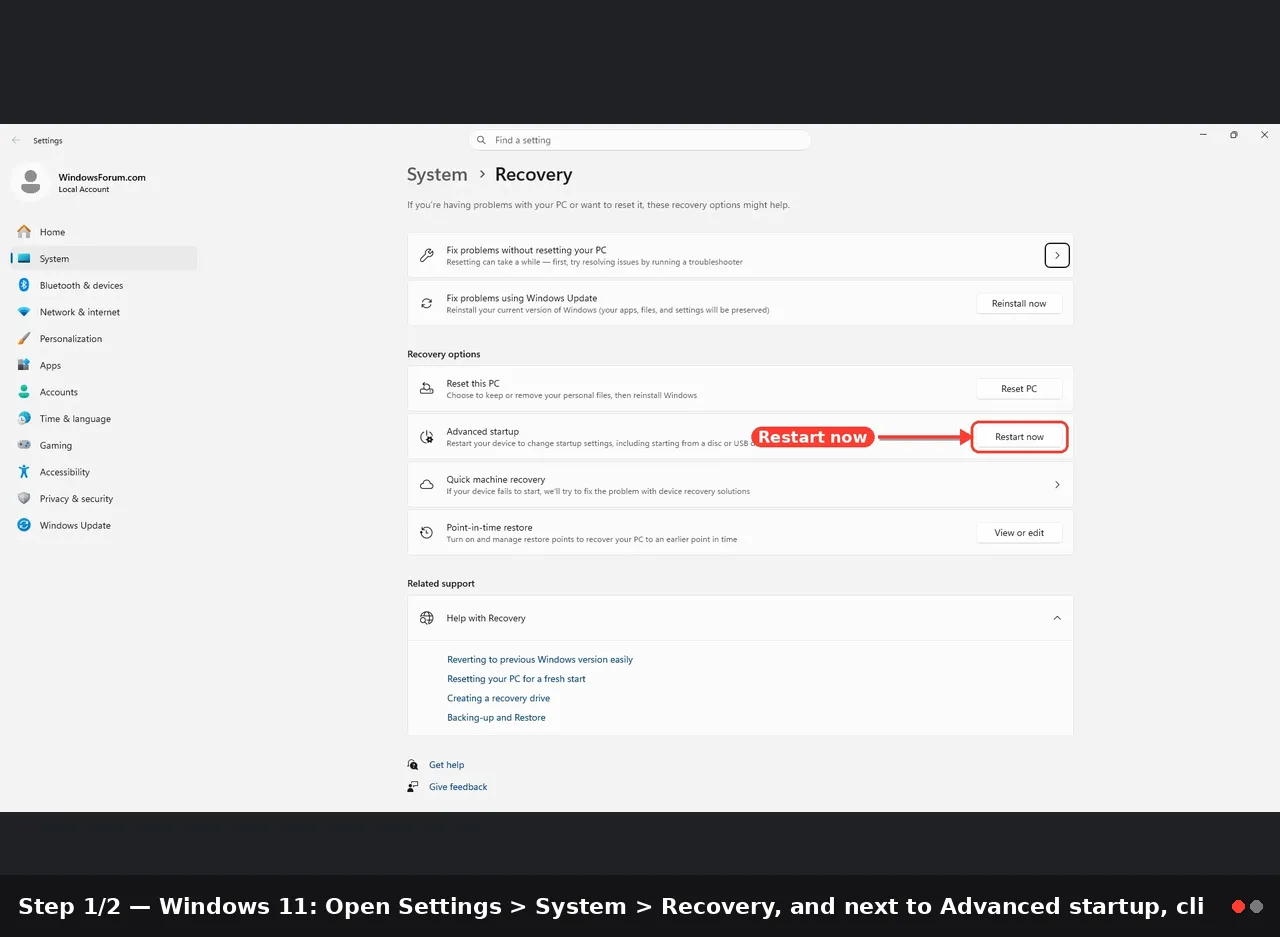Image resolution: width=1280 pixels, height=937 pixels.
Task: Click the Reinstall now button
Action: (x=1019, y=304)
